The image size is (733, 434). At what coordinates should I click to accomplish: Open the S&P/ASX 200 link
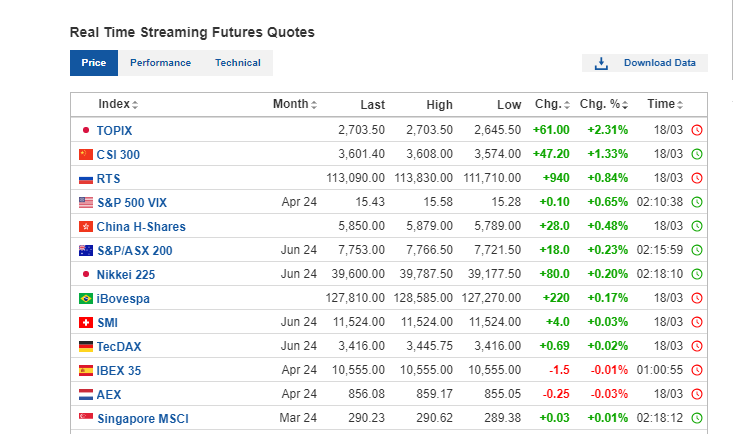(135, 251)
